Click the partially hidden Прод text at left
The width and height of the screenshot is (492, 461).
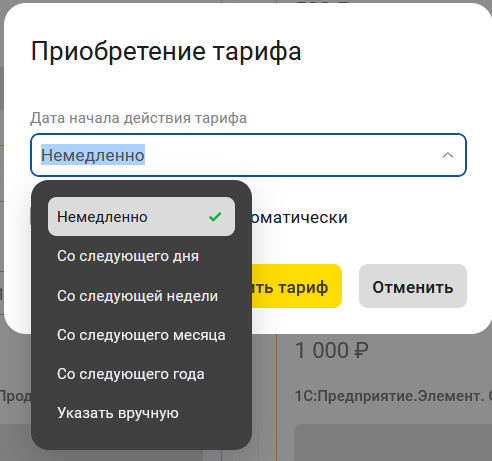(x=15, y=396)
